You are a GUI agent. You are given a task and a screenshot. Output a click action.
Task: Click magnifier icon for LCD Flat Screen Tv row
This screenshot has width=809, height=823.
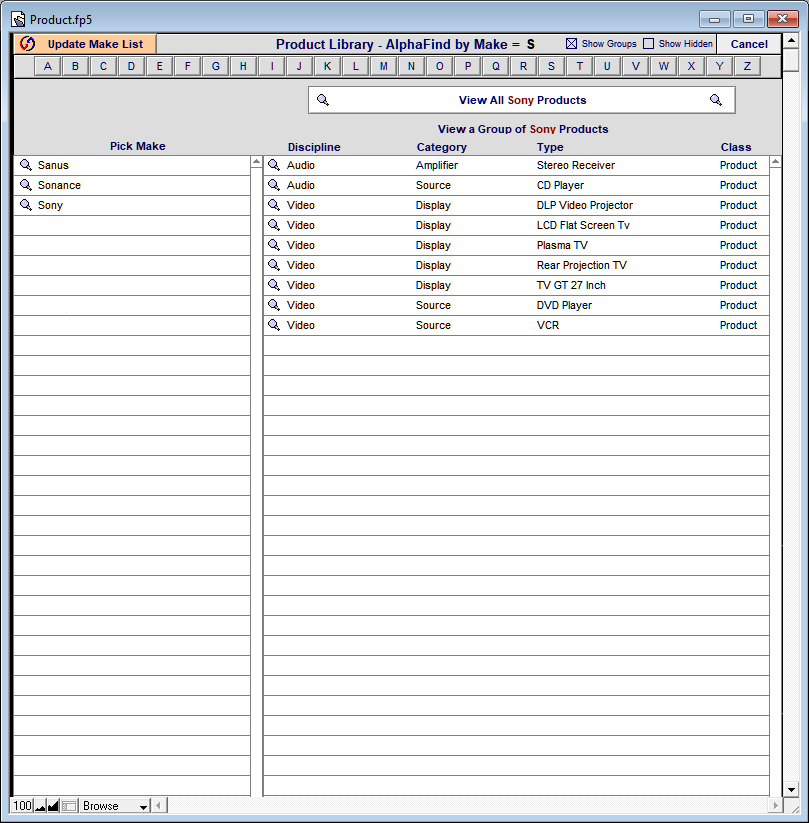pyautogui.click(x=274, y=225)
